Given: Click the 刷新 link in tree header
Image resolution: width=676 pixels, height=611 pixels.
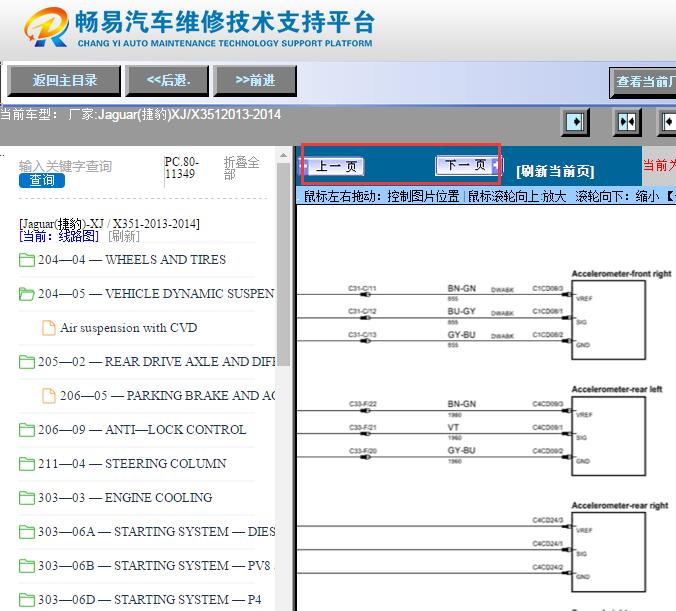Looking at the screenshot, I should point(124,236).
